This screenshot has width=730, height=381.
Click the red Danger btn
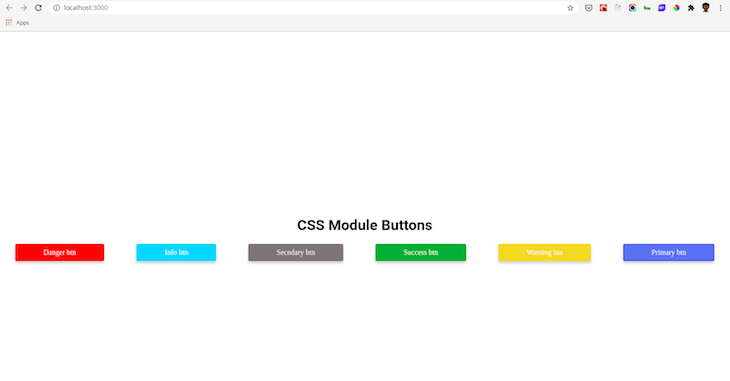tap(60, 252)
